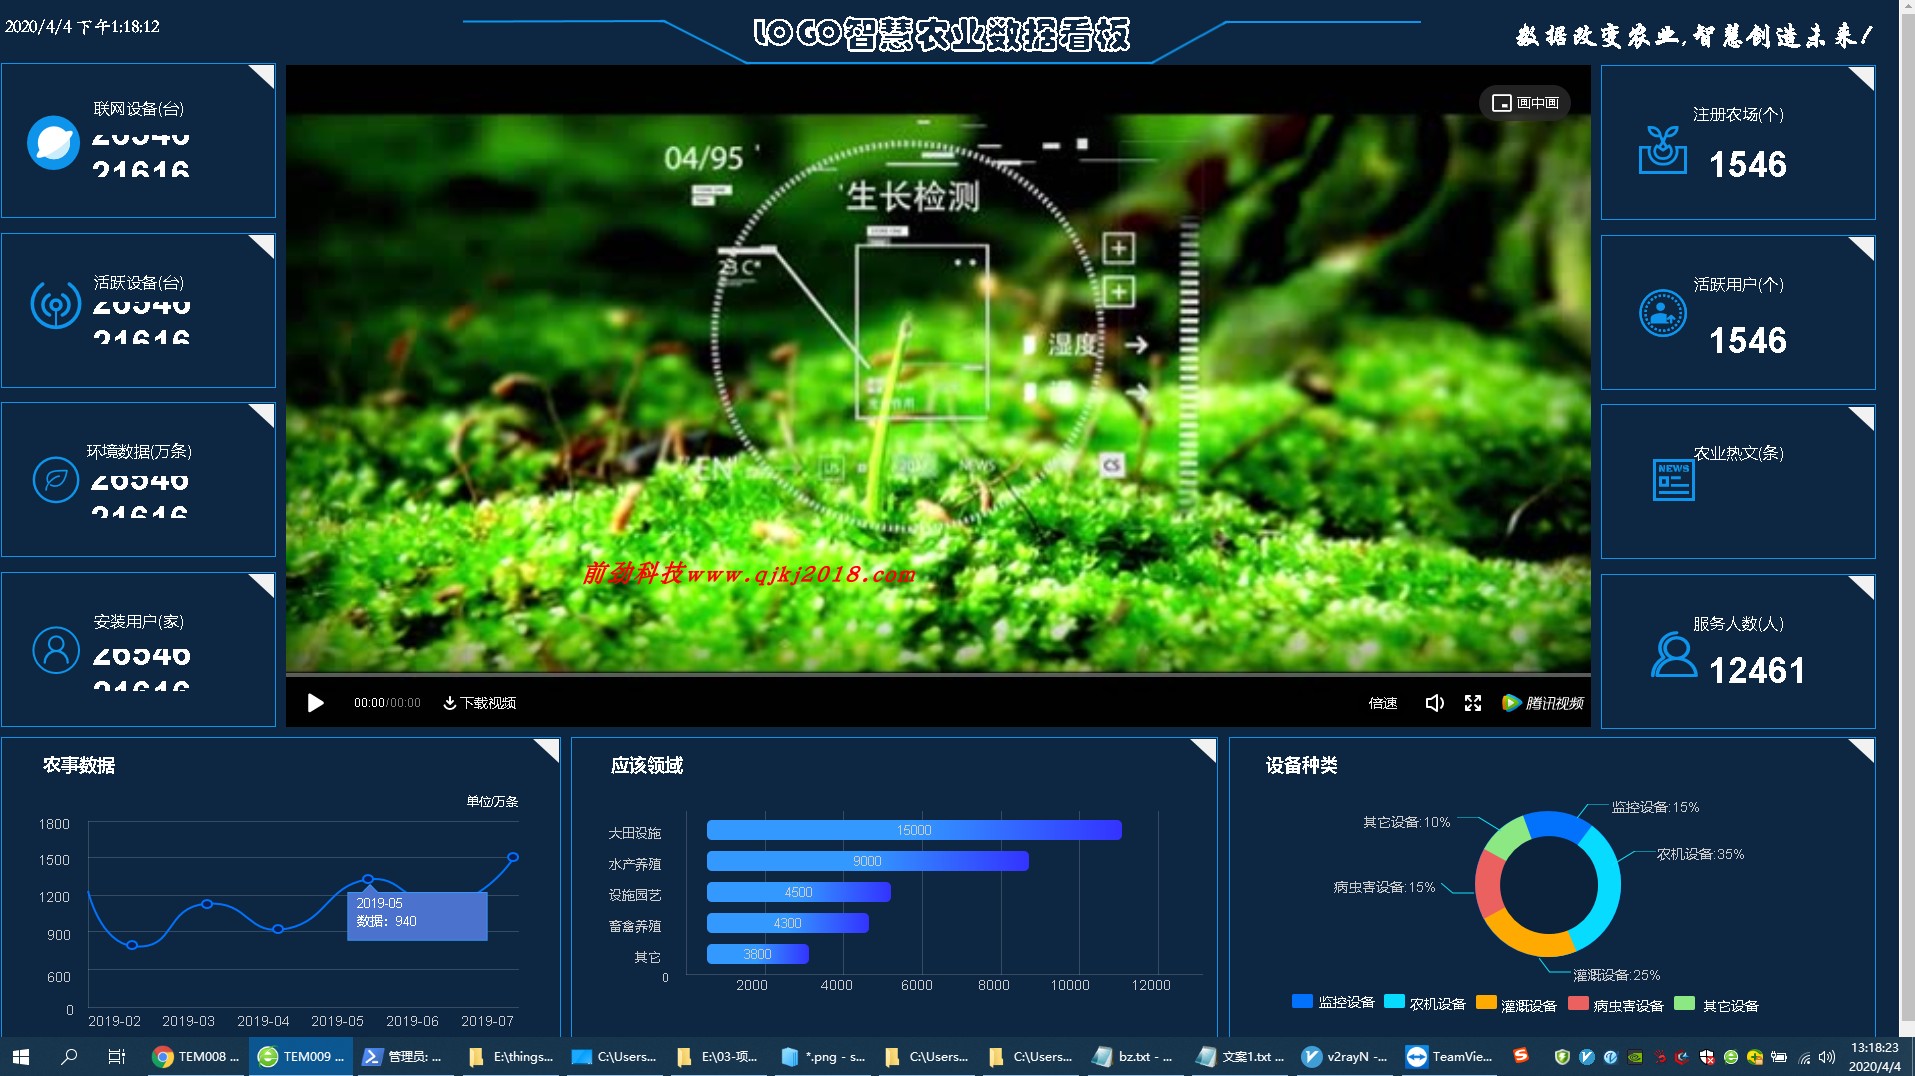
Task: Play the growth detection video
Action: [315, 703]
